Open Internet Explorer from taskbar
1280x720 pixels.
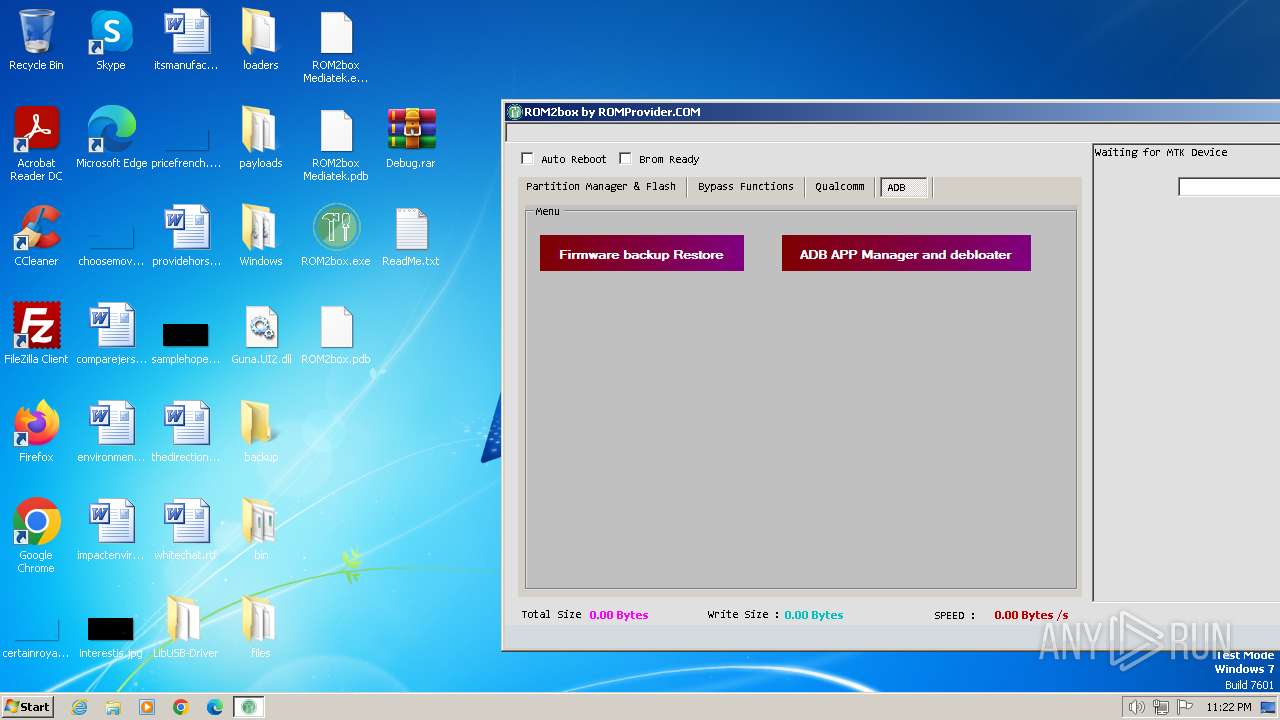(x=80, y=707)
